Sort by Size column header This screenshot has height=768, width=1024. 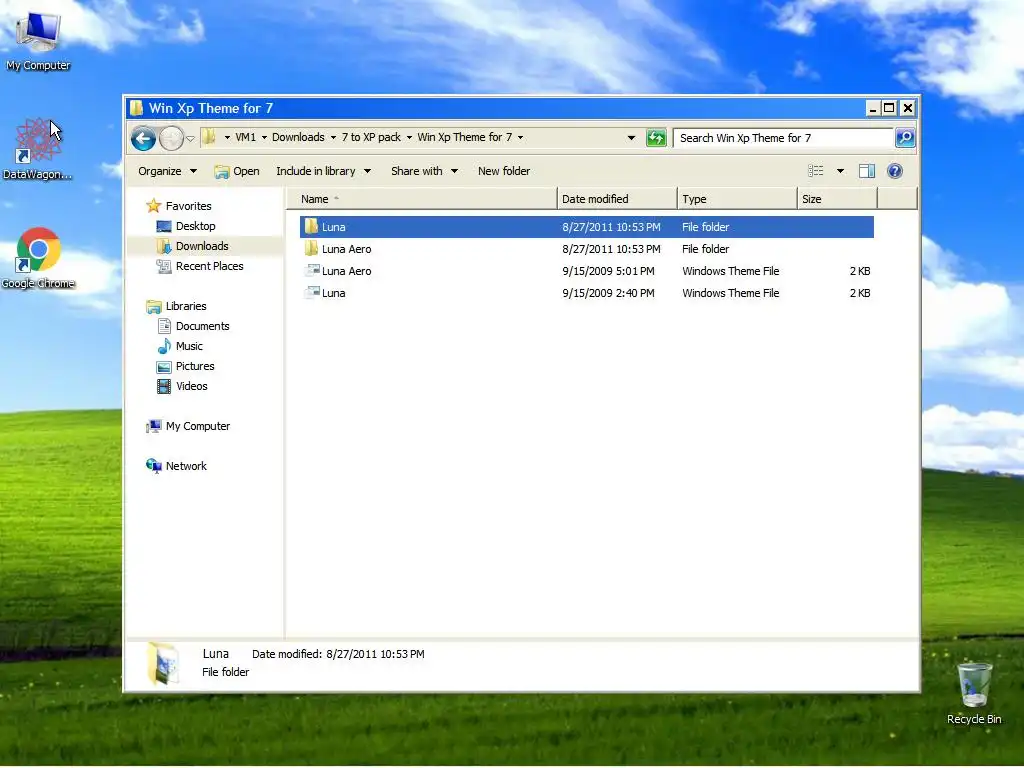pos(837,199)
